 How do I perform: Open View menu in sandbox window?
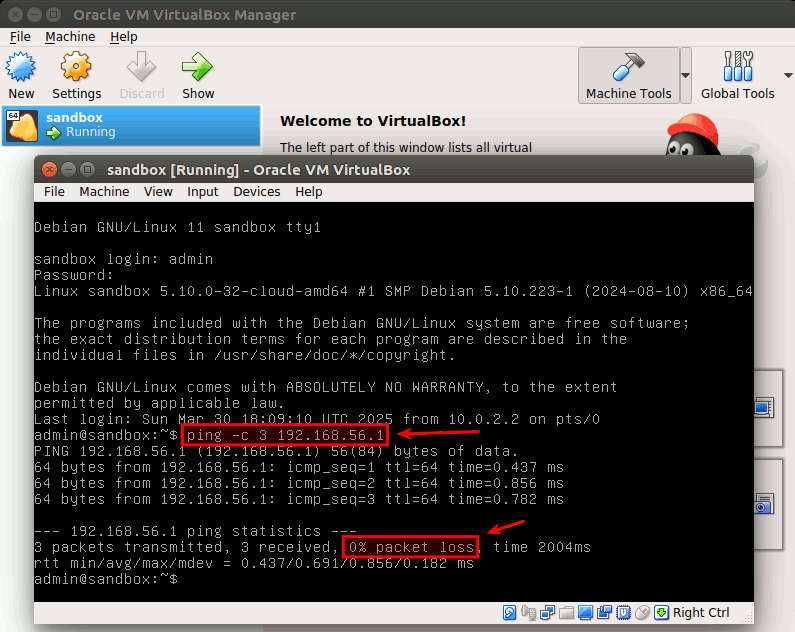pyautogui.click(x=158, y=192)
